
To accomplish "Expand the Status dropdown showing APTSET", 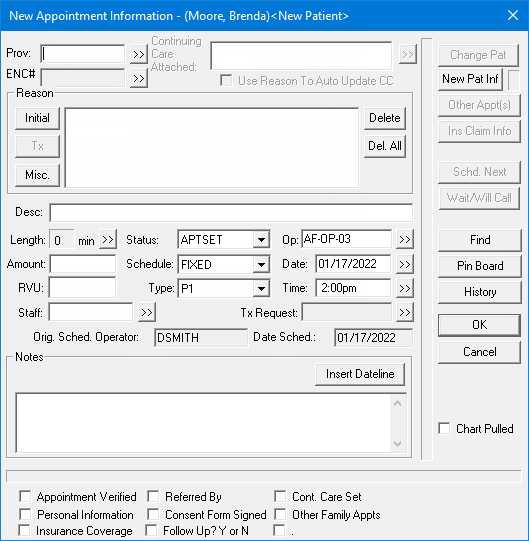I will (261, 239).
